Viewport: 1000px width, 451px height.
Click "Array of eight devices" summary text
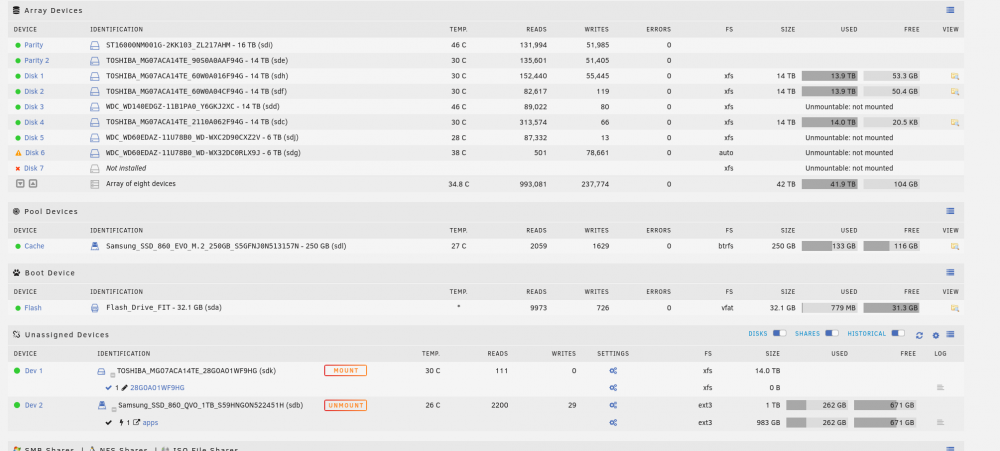click(x=140, y=184)
